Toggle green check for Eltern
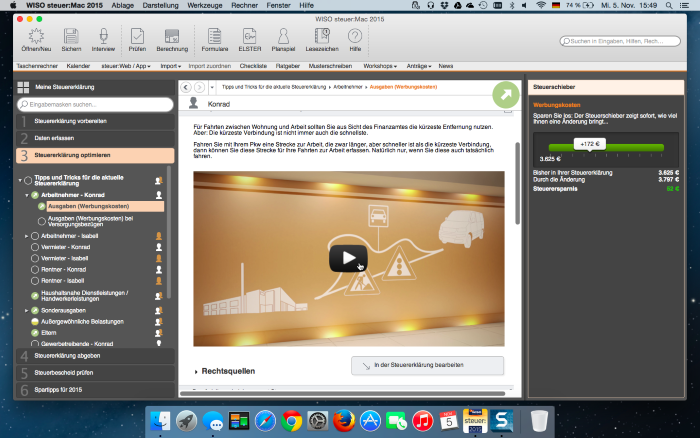This screenshot has height=438, width=700. click(35, 333)
